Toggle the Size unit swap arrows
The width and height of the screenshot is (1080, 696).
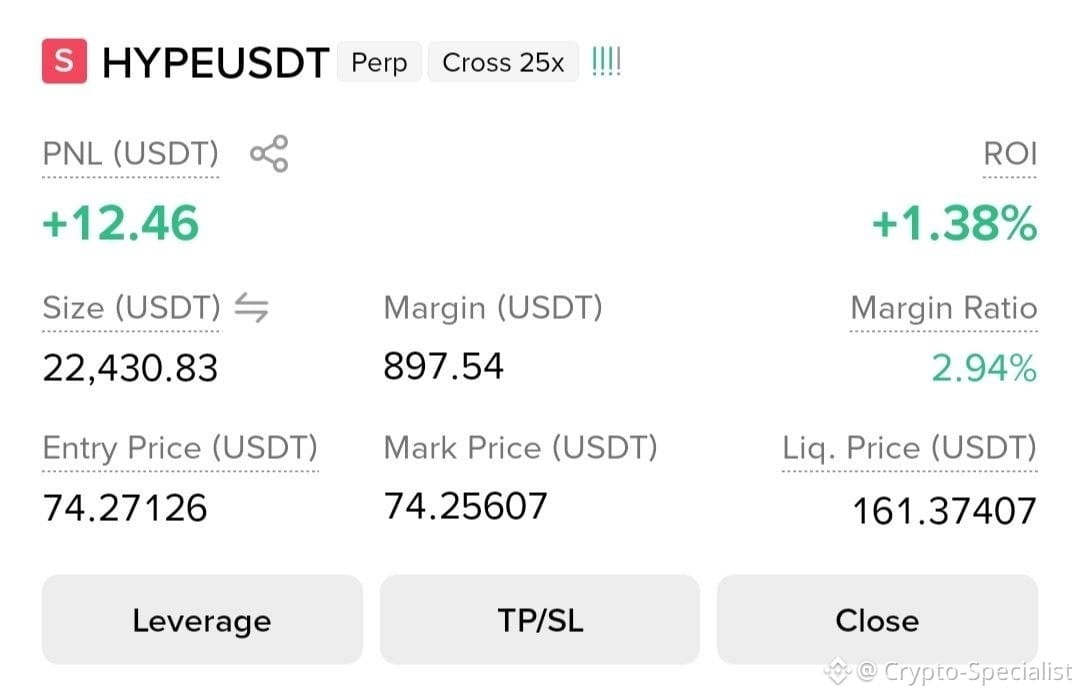point(251,307)
